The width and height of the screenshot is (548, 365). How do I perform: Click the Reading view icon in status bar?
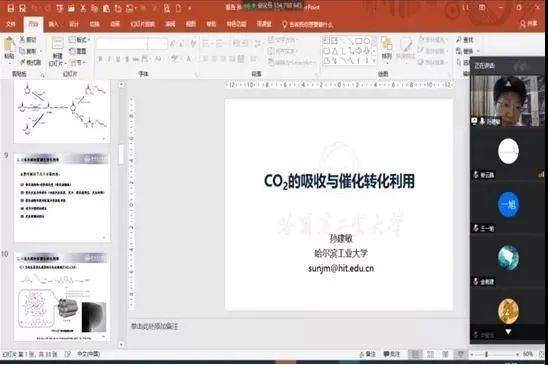[x=445, y=354]
